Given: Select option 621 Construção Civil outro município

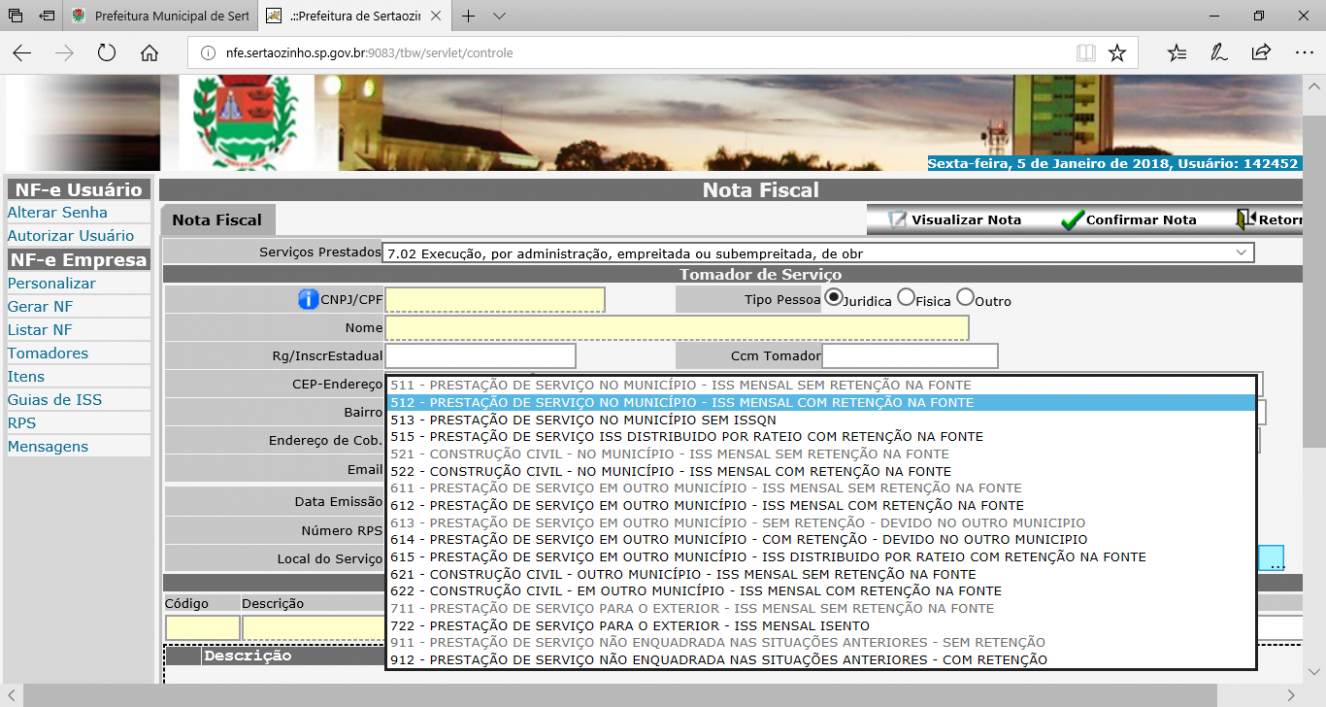Looking at the screenshot, I should coord(820,574).
